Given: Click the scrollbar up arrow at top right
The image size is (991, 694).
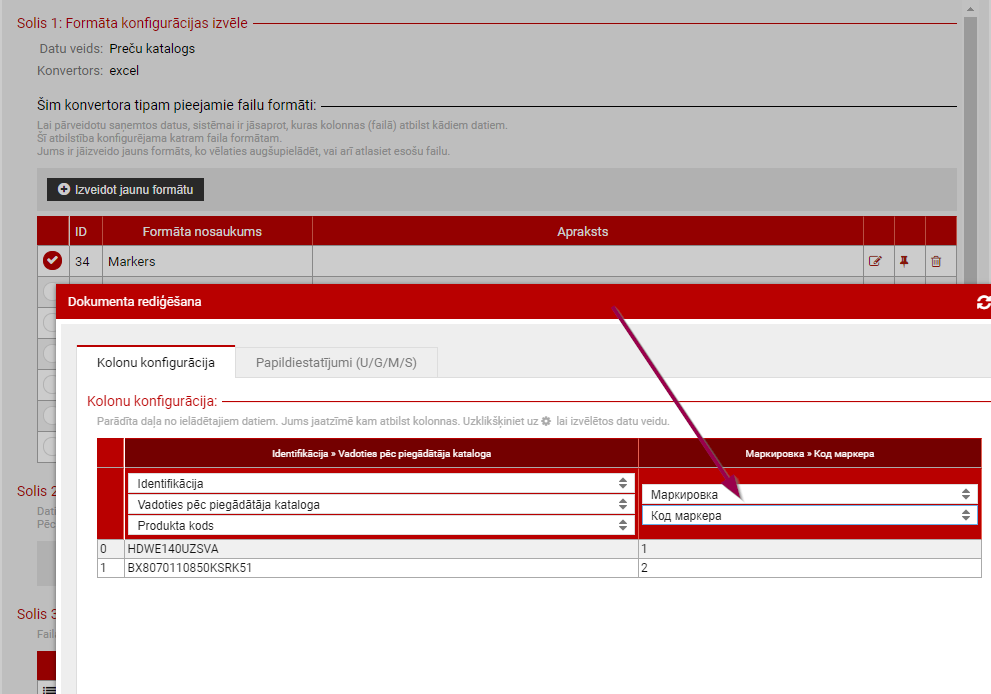Looking at the screenshot, I should tap(970, 9).
